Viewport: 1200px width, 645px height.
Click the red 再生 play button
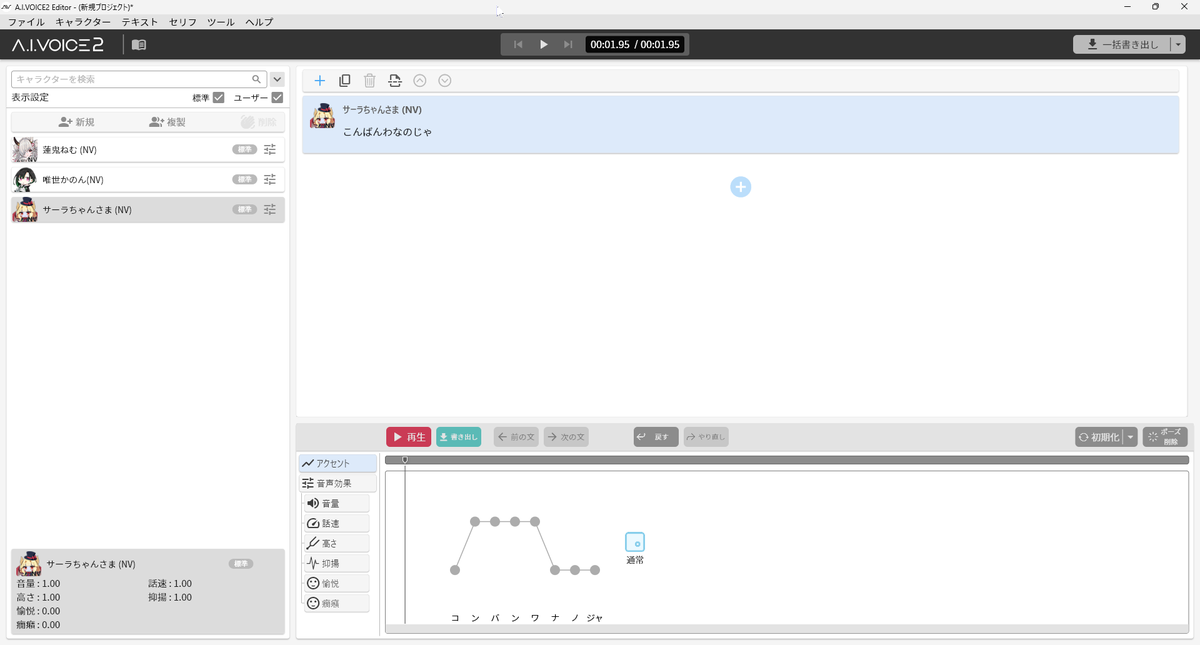tap(409, 437)
